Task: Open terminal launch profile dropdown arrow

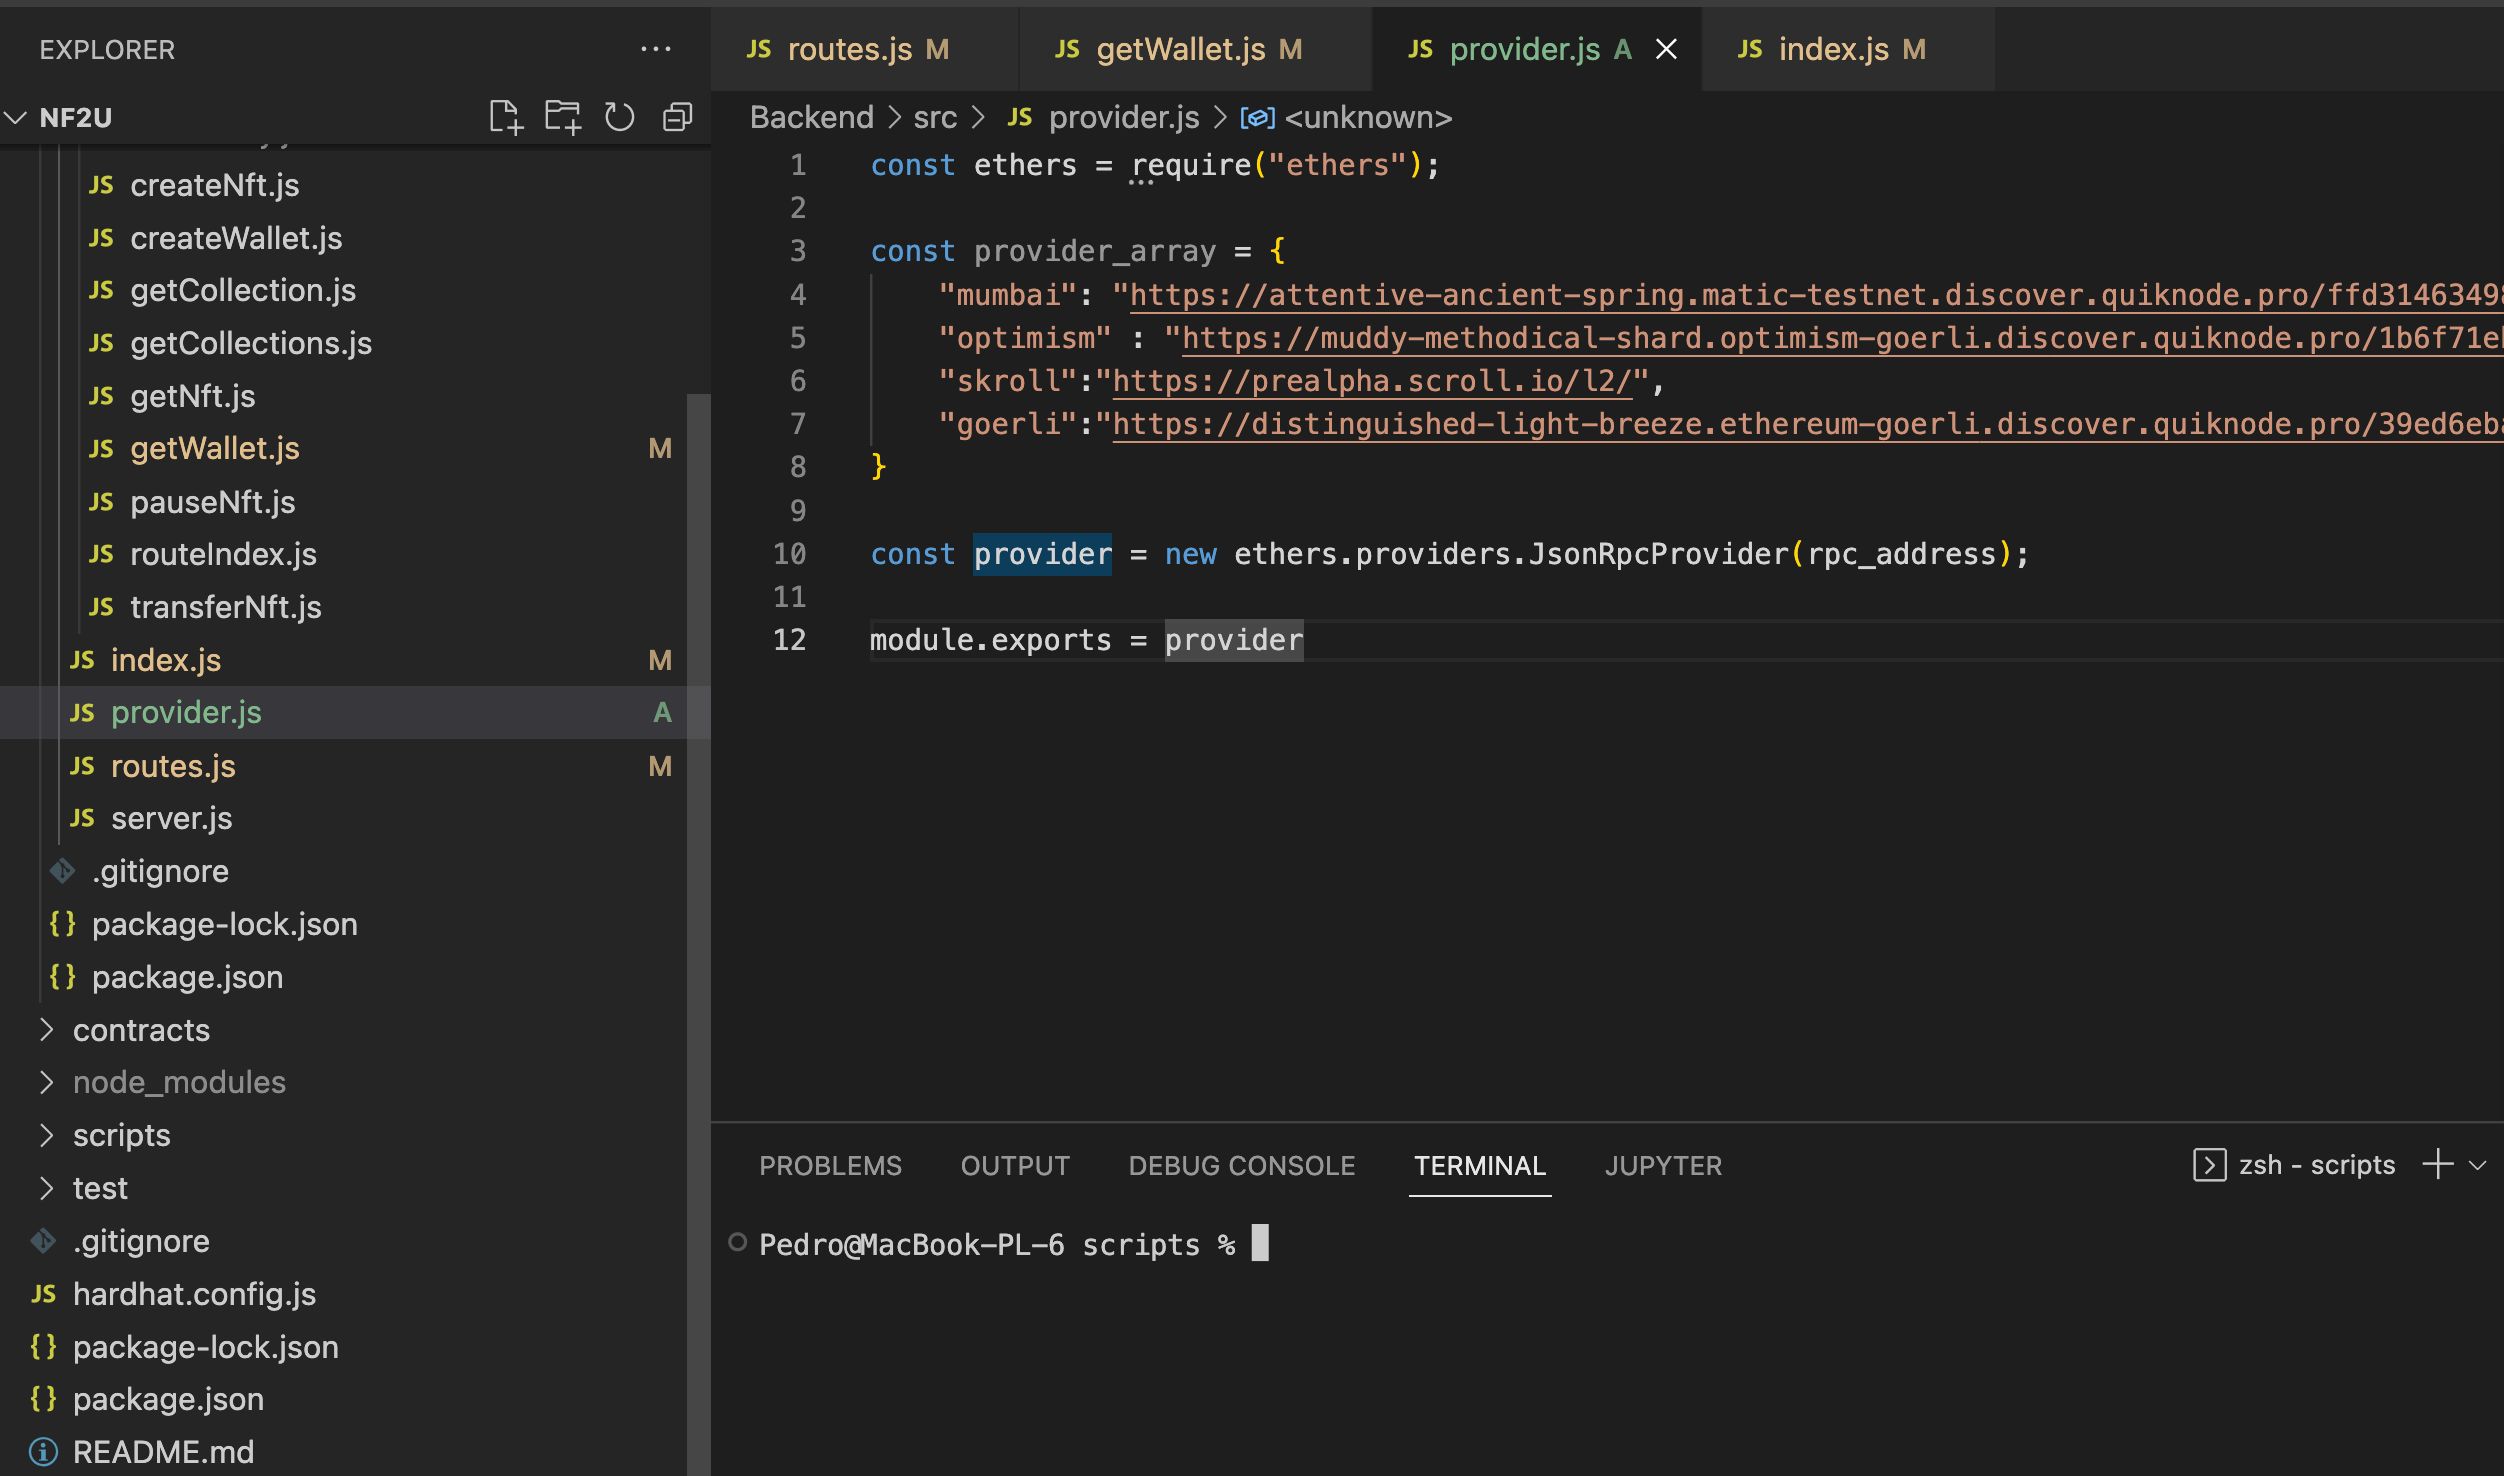Action: (2477, 1165)
